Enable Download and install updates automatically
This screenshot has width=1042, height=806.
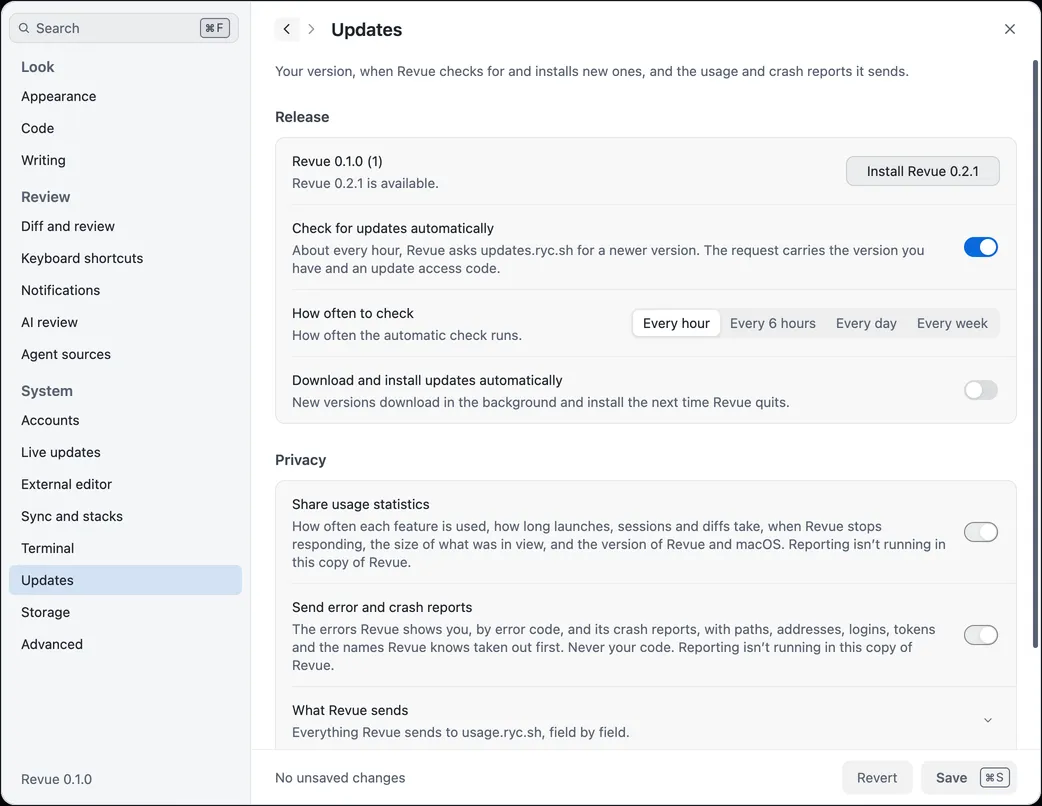point(981,390)
